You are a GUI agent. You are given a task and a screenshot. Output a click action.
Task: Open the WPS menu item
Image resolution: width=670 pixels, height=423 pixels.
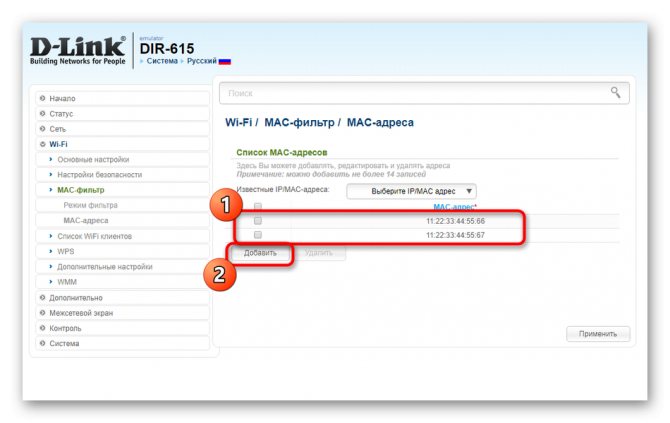(123, 252)
